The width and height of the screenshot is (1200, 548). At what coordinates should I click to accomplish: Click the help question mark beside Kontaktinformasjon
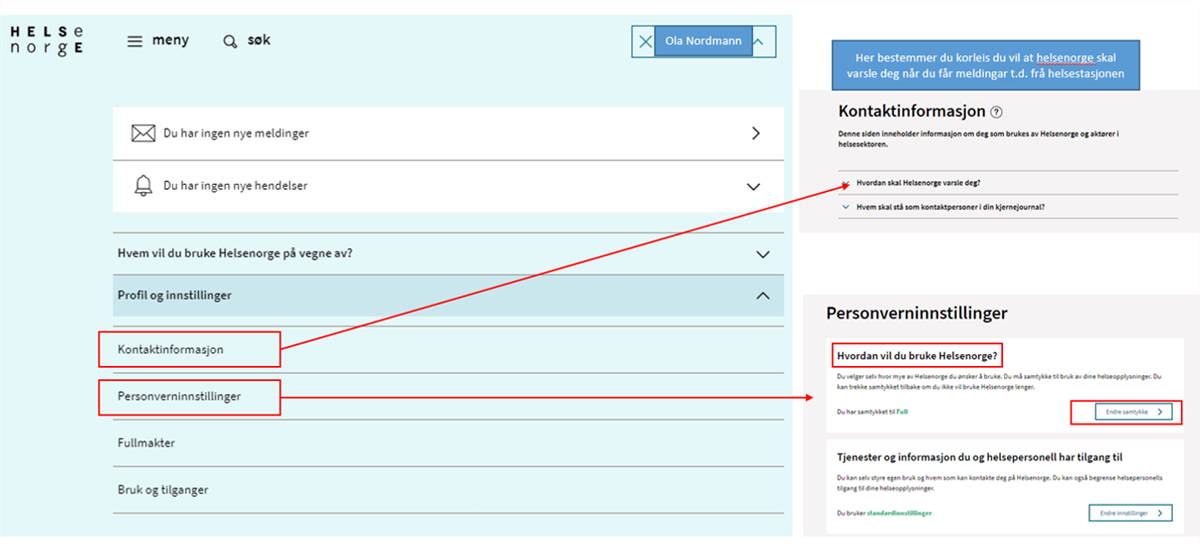tap(996, 113)
